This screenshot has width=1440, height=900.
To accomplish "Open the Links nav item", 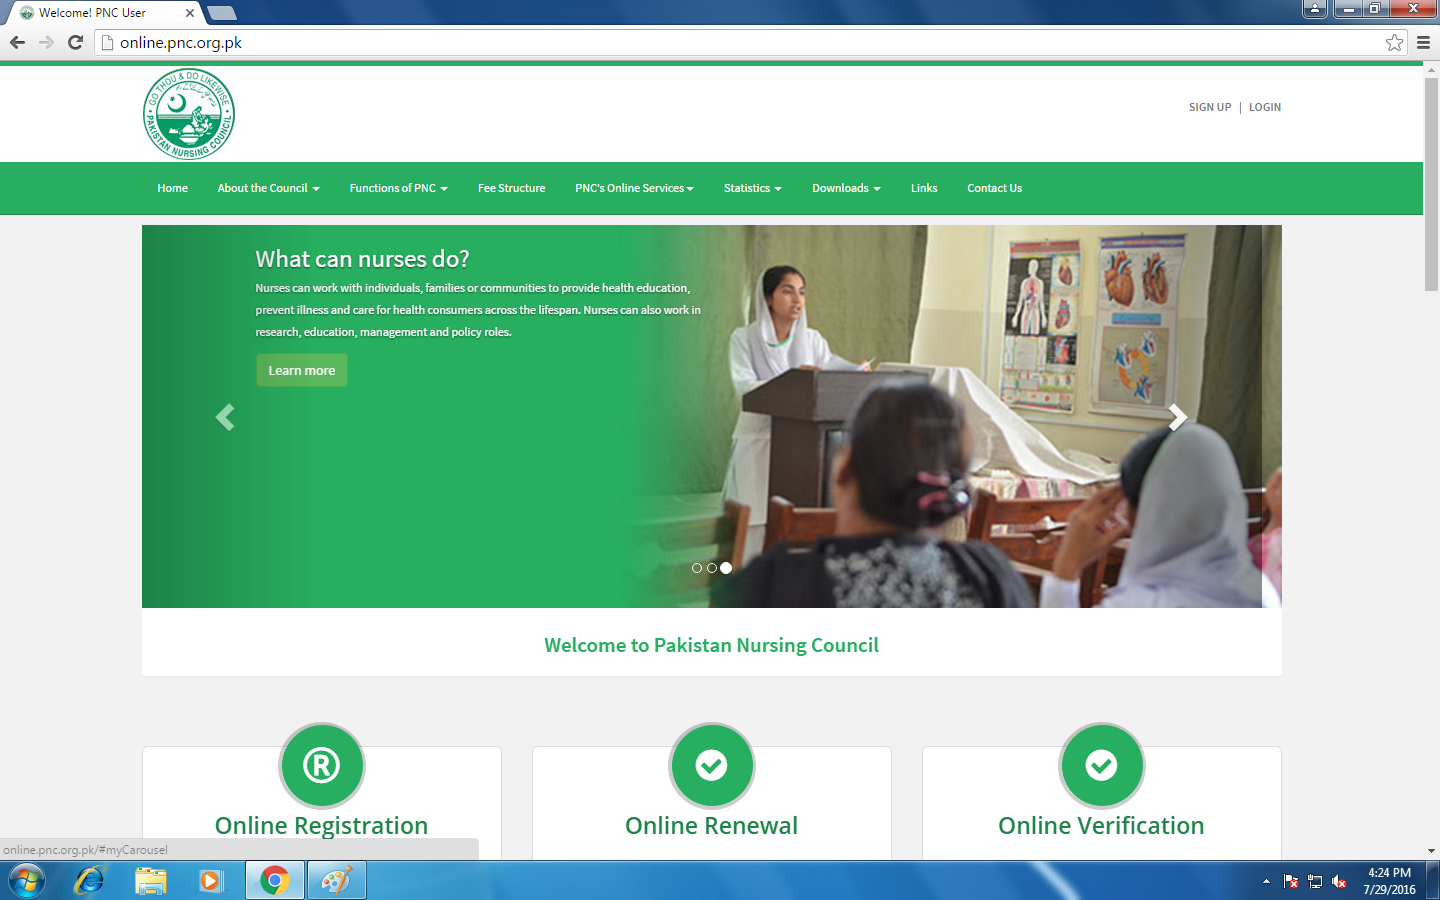I will tap(924, 188).
